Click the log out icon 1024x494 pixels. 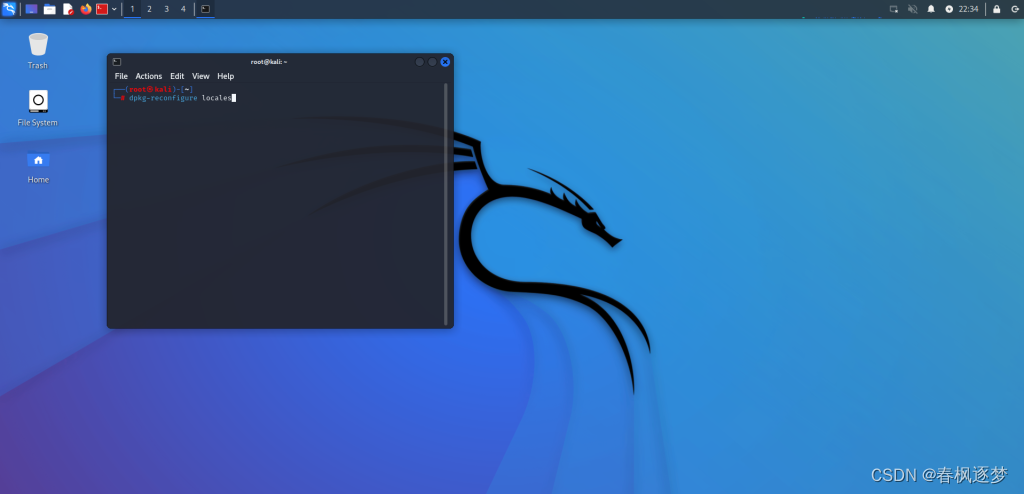[1014, 9]
